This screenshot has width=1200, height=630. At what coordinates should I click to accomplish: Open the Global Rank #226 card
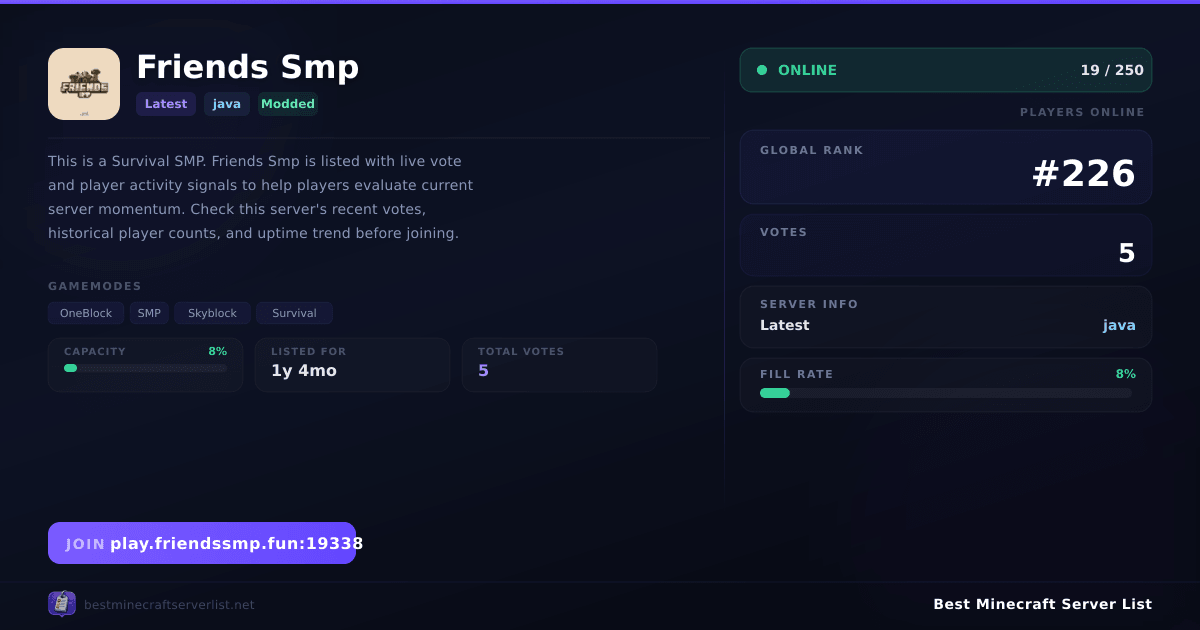tap(946, 167)
